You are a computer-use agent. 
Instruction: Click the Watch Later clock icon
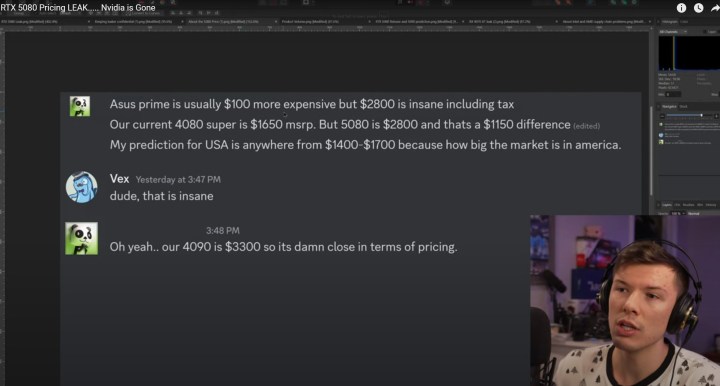698,8
